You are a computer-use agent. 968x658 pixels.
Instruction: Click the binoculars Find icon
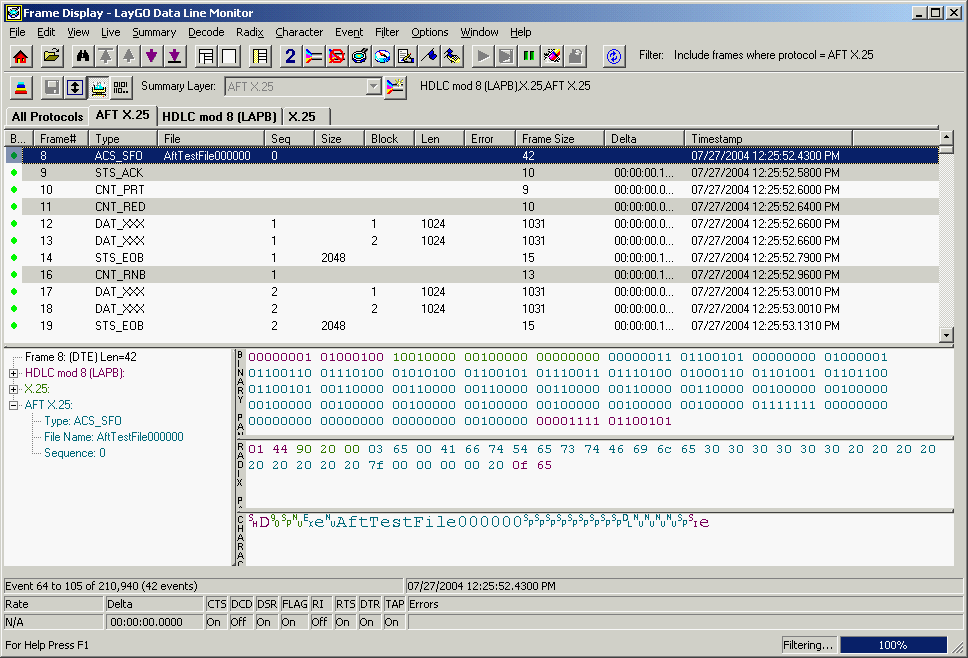pos(83,56)
